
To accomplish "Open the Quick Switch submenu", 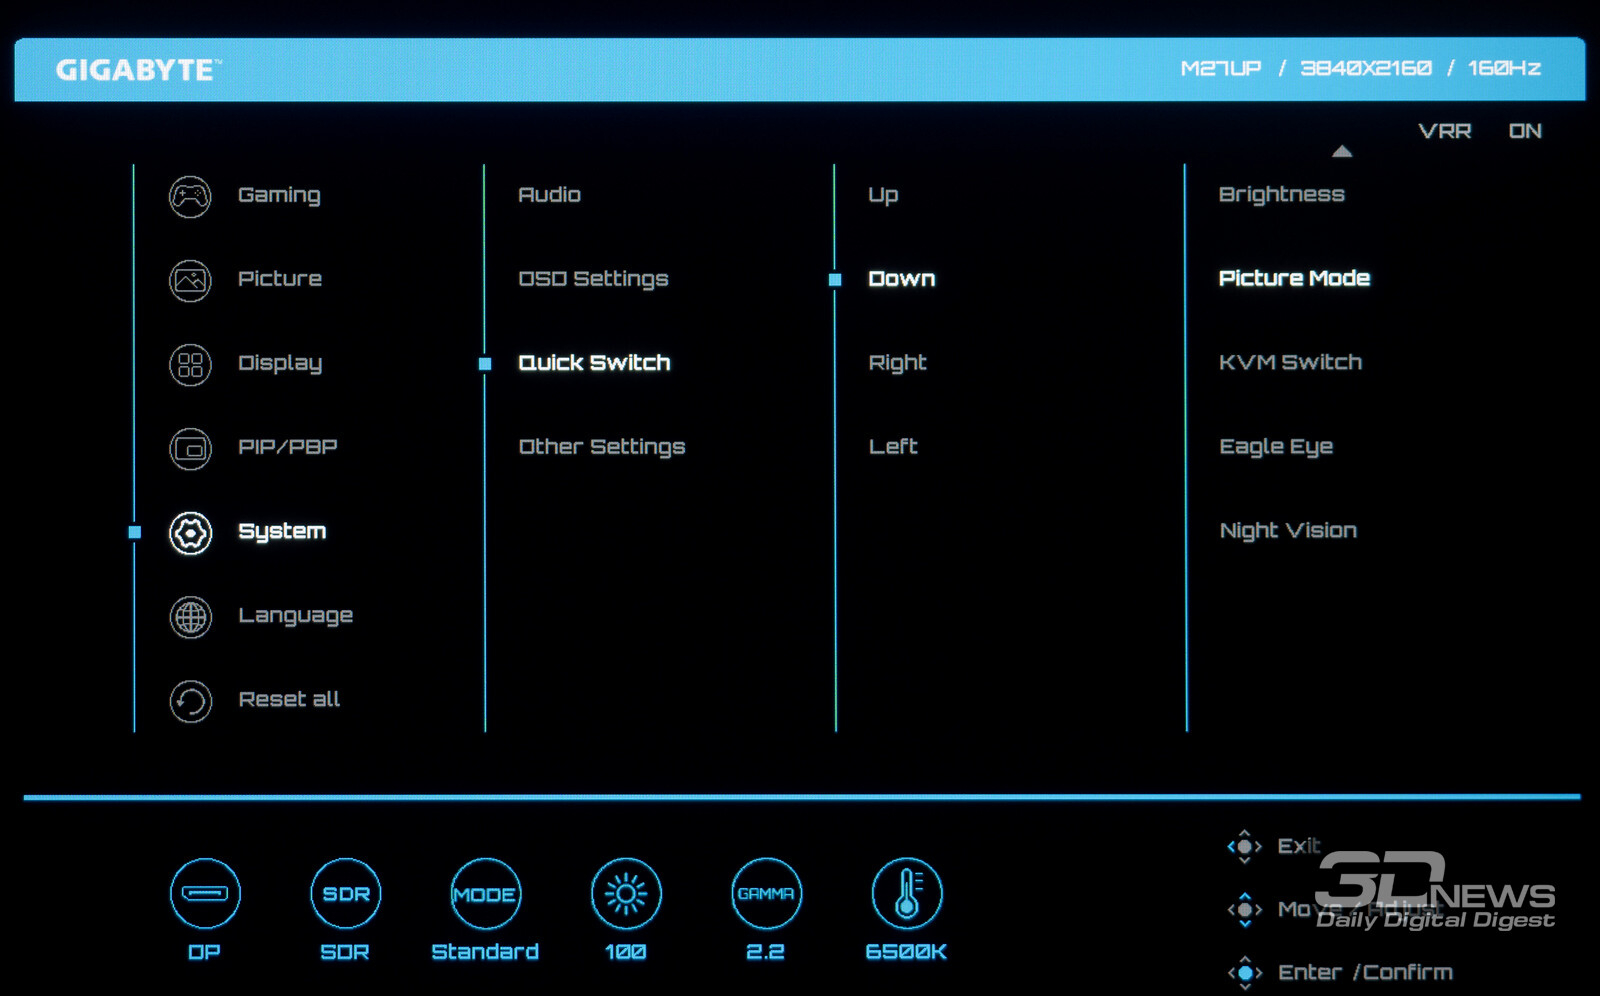I will click(594, 363).
